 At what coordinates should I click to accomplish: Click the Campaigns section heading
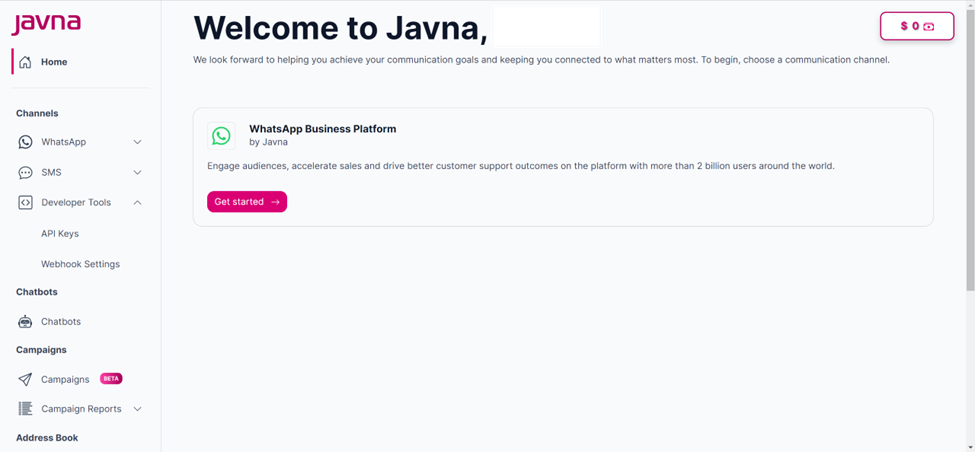click(41, 350)
